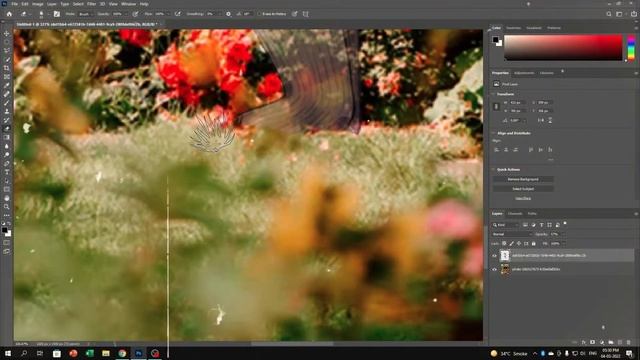Collapse the Transform section
This screenshot has height=360, width=640.
tap(493, 94)
